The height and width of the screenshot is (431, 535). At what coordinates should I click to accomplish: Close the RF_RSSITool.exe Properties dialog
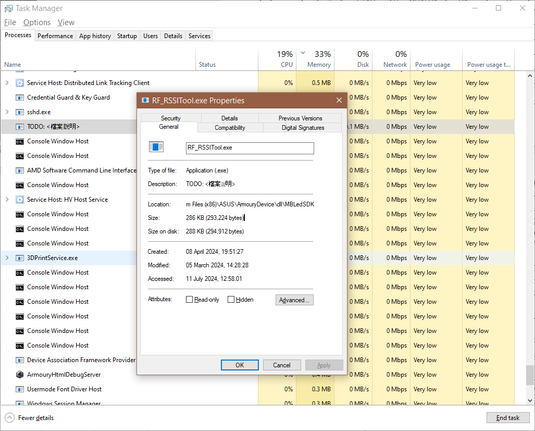[x=339, y=100]
